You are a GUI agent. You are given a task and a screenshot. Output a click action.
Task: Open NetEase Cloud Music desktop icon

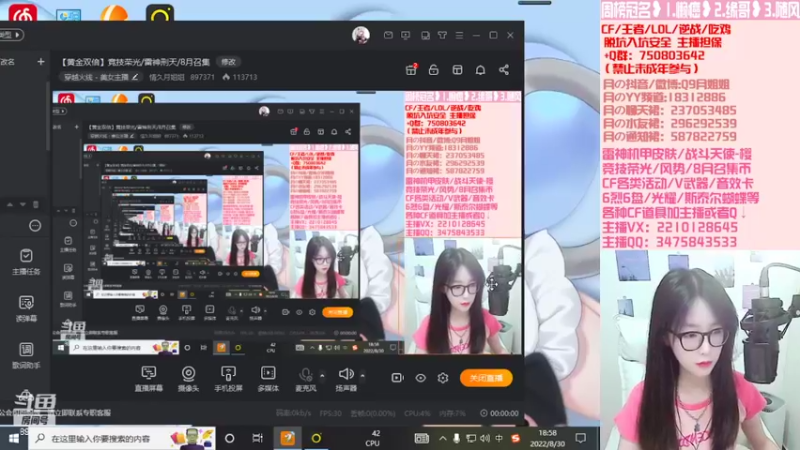(x=22, y=13)
